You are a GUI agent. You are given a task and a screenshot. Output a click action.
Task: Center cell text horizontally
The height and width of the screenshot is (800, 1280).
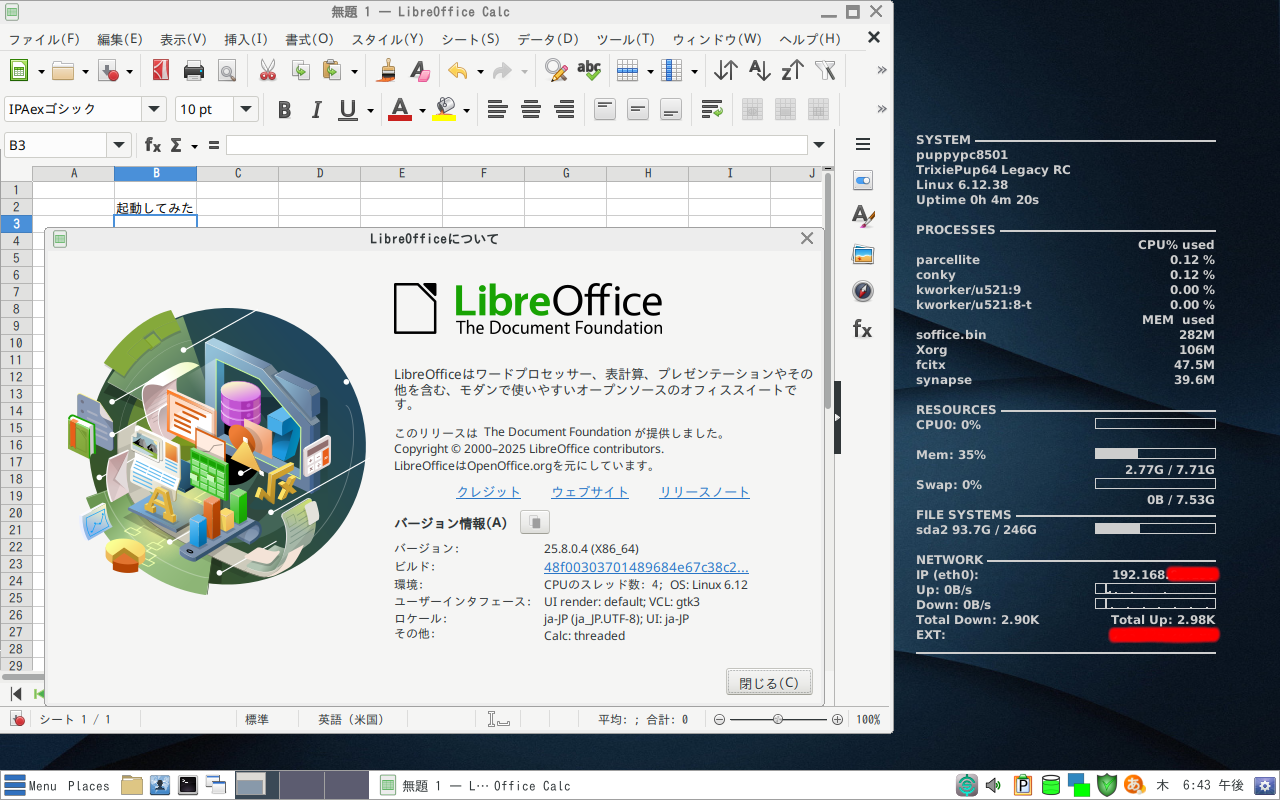(531, 109)
